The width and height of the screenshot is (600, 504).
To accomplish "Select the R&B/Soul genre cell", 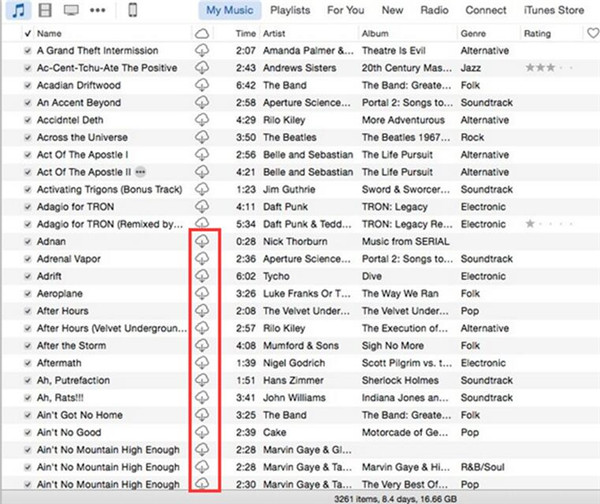I will [x=483, y=467].
